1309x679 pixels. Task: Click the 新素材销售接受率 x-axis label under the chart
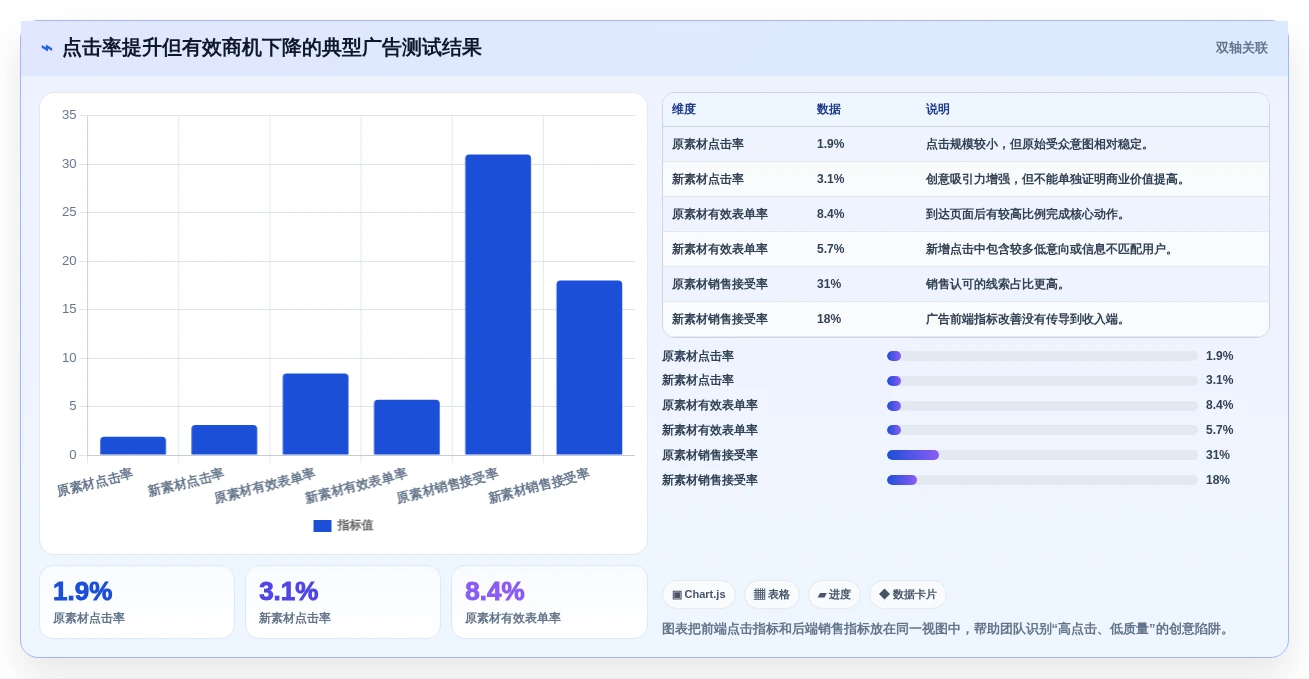[539, 486]
